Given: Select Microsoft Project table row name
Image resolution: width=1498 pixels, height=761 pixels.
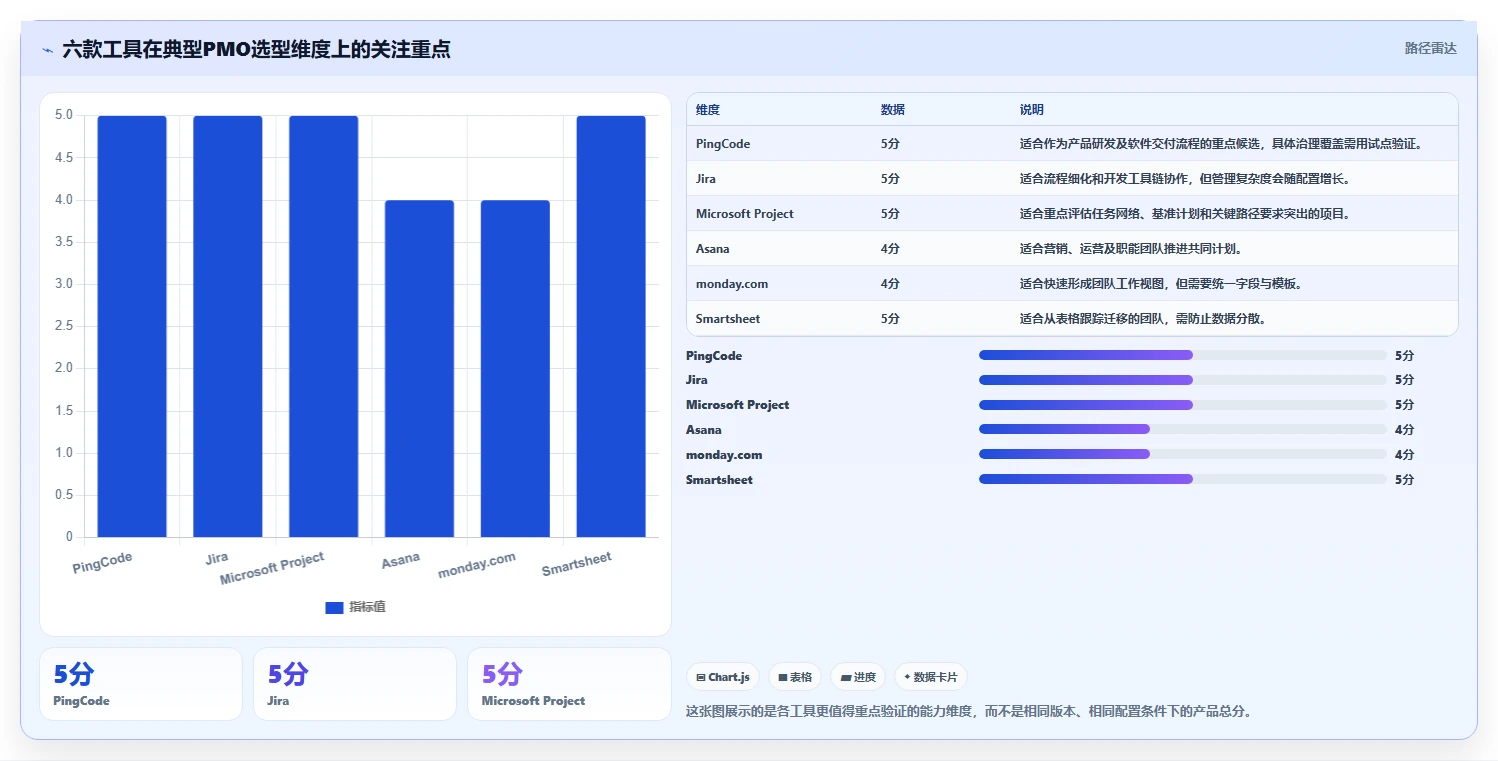Looking at the screenshot, I should click(x=745, y=214).
